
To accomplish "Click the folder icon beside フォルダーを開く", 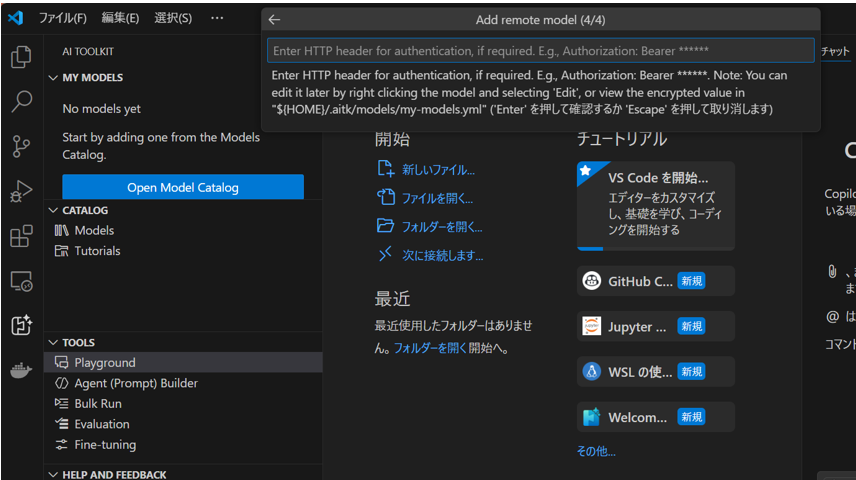I will [385, 226].
